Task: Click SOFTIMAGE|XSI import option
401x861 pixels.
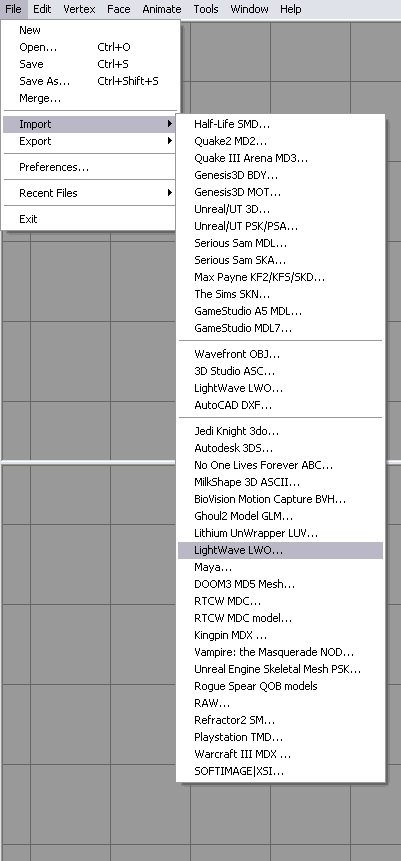Action: click(280, 771)
